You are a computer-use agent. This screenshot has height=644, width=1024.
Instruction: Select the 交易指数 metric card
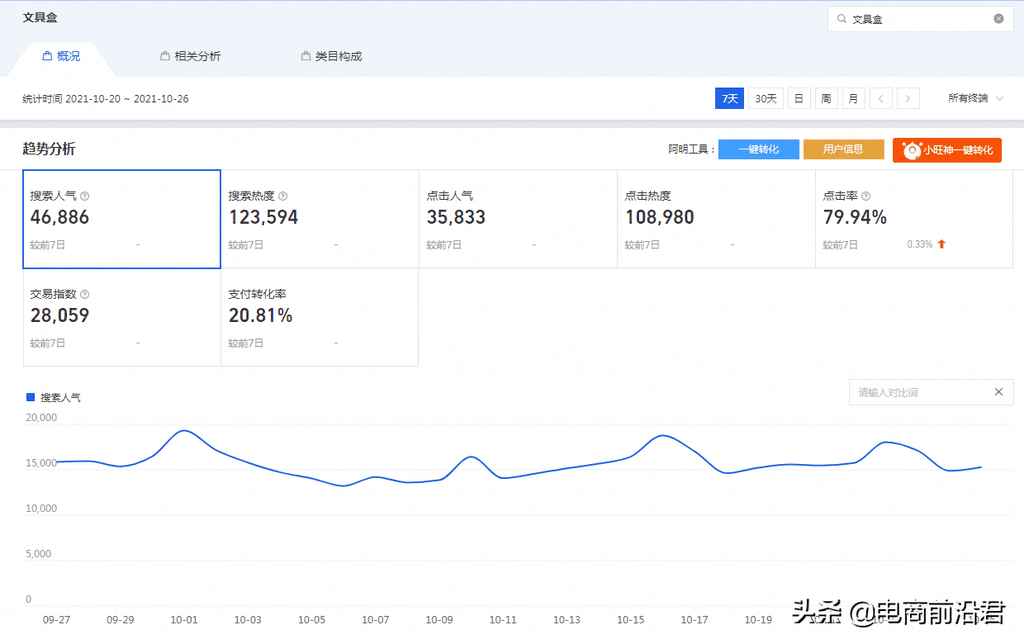pos(121,317)
